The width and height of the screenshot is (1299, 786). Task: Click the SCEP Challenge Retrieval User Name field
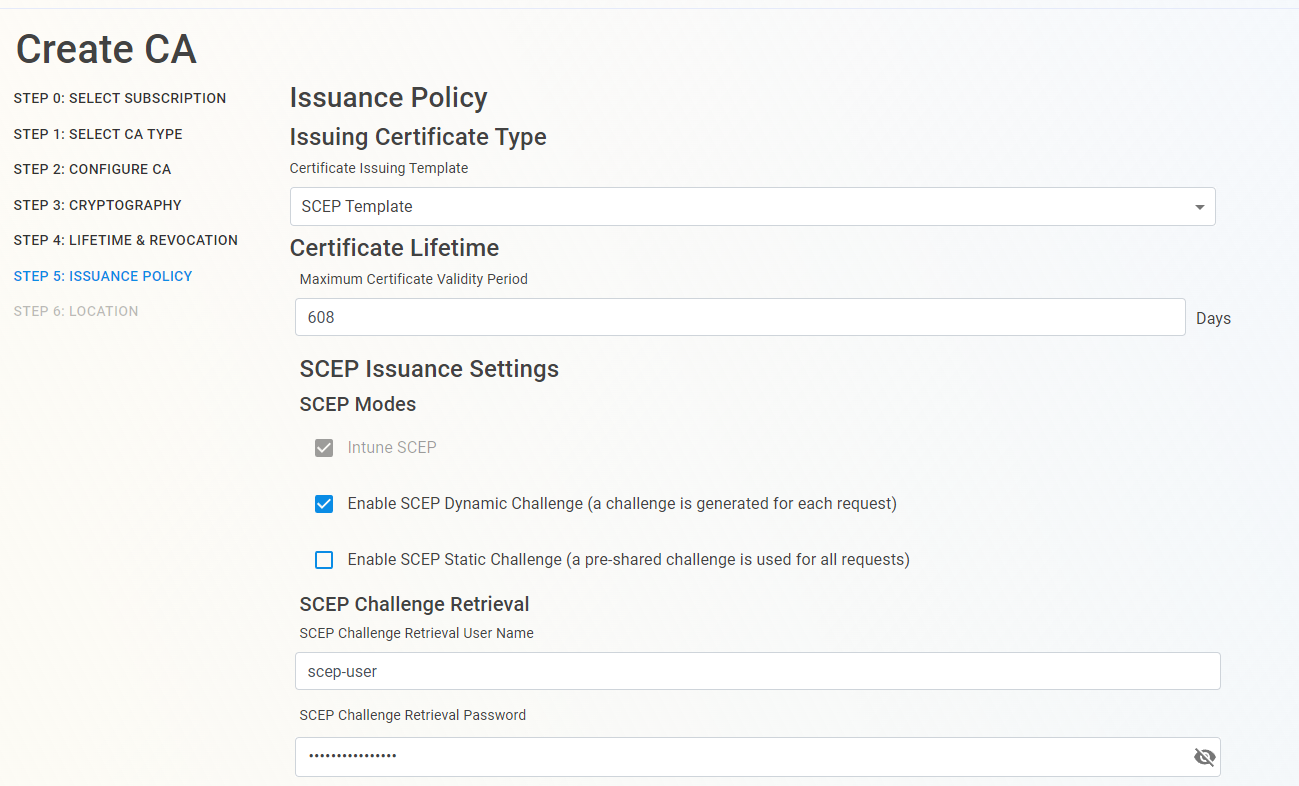pos(757,671)
